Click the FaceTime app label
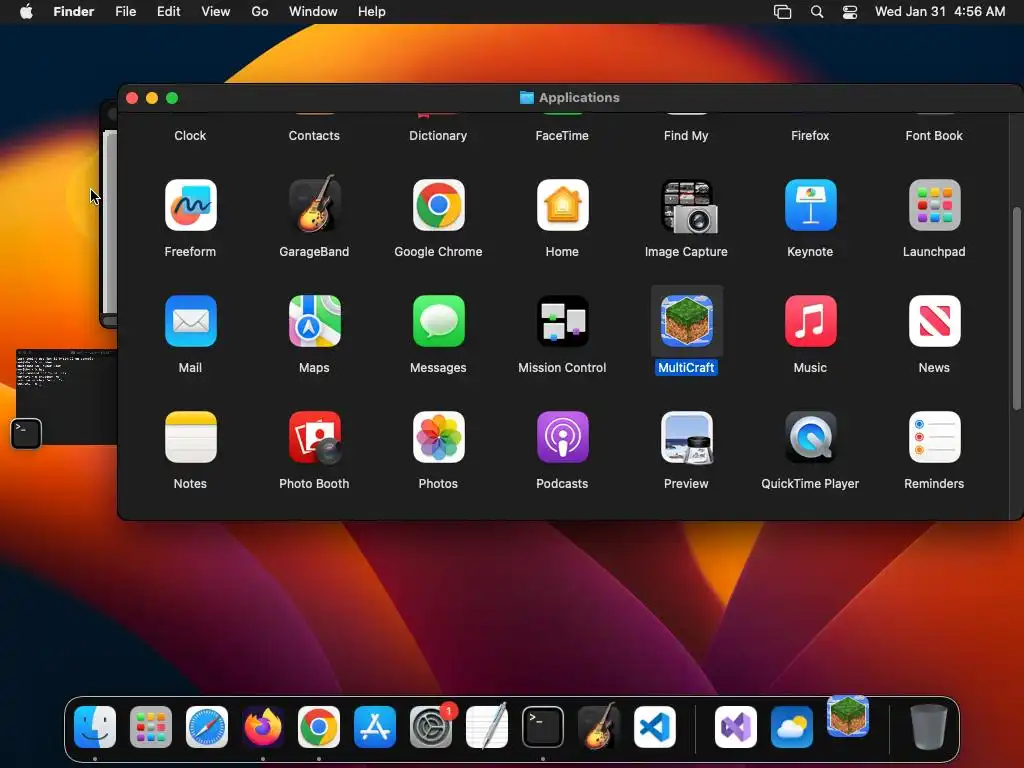Image resolution: width=1024 pixels, height=768 pixels. (562, 136)
